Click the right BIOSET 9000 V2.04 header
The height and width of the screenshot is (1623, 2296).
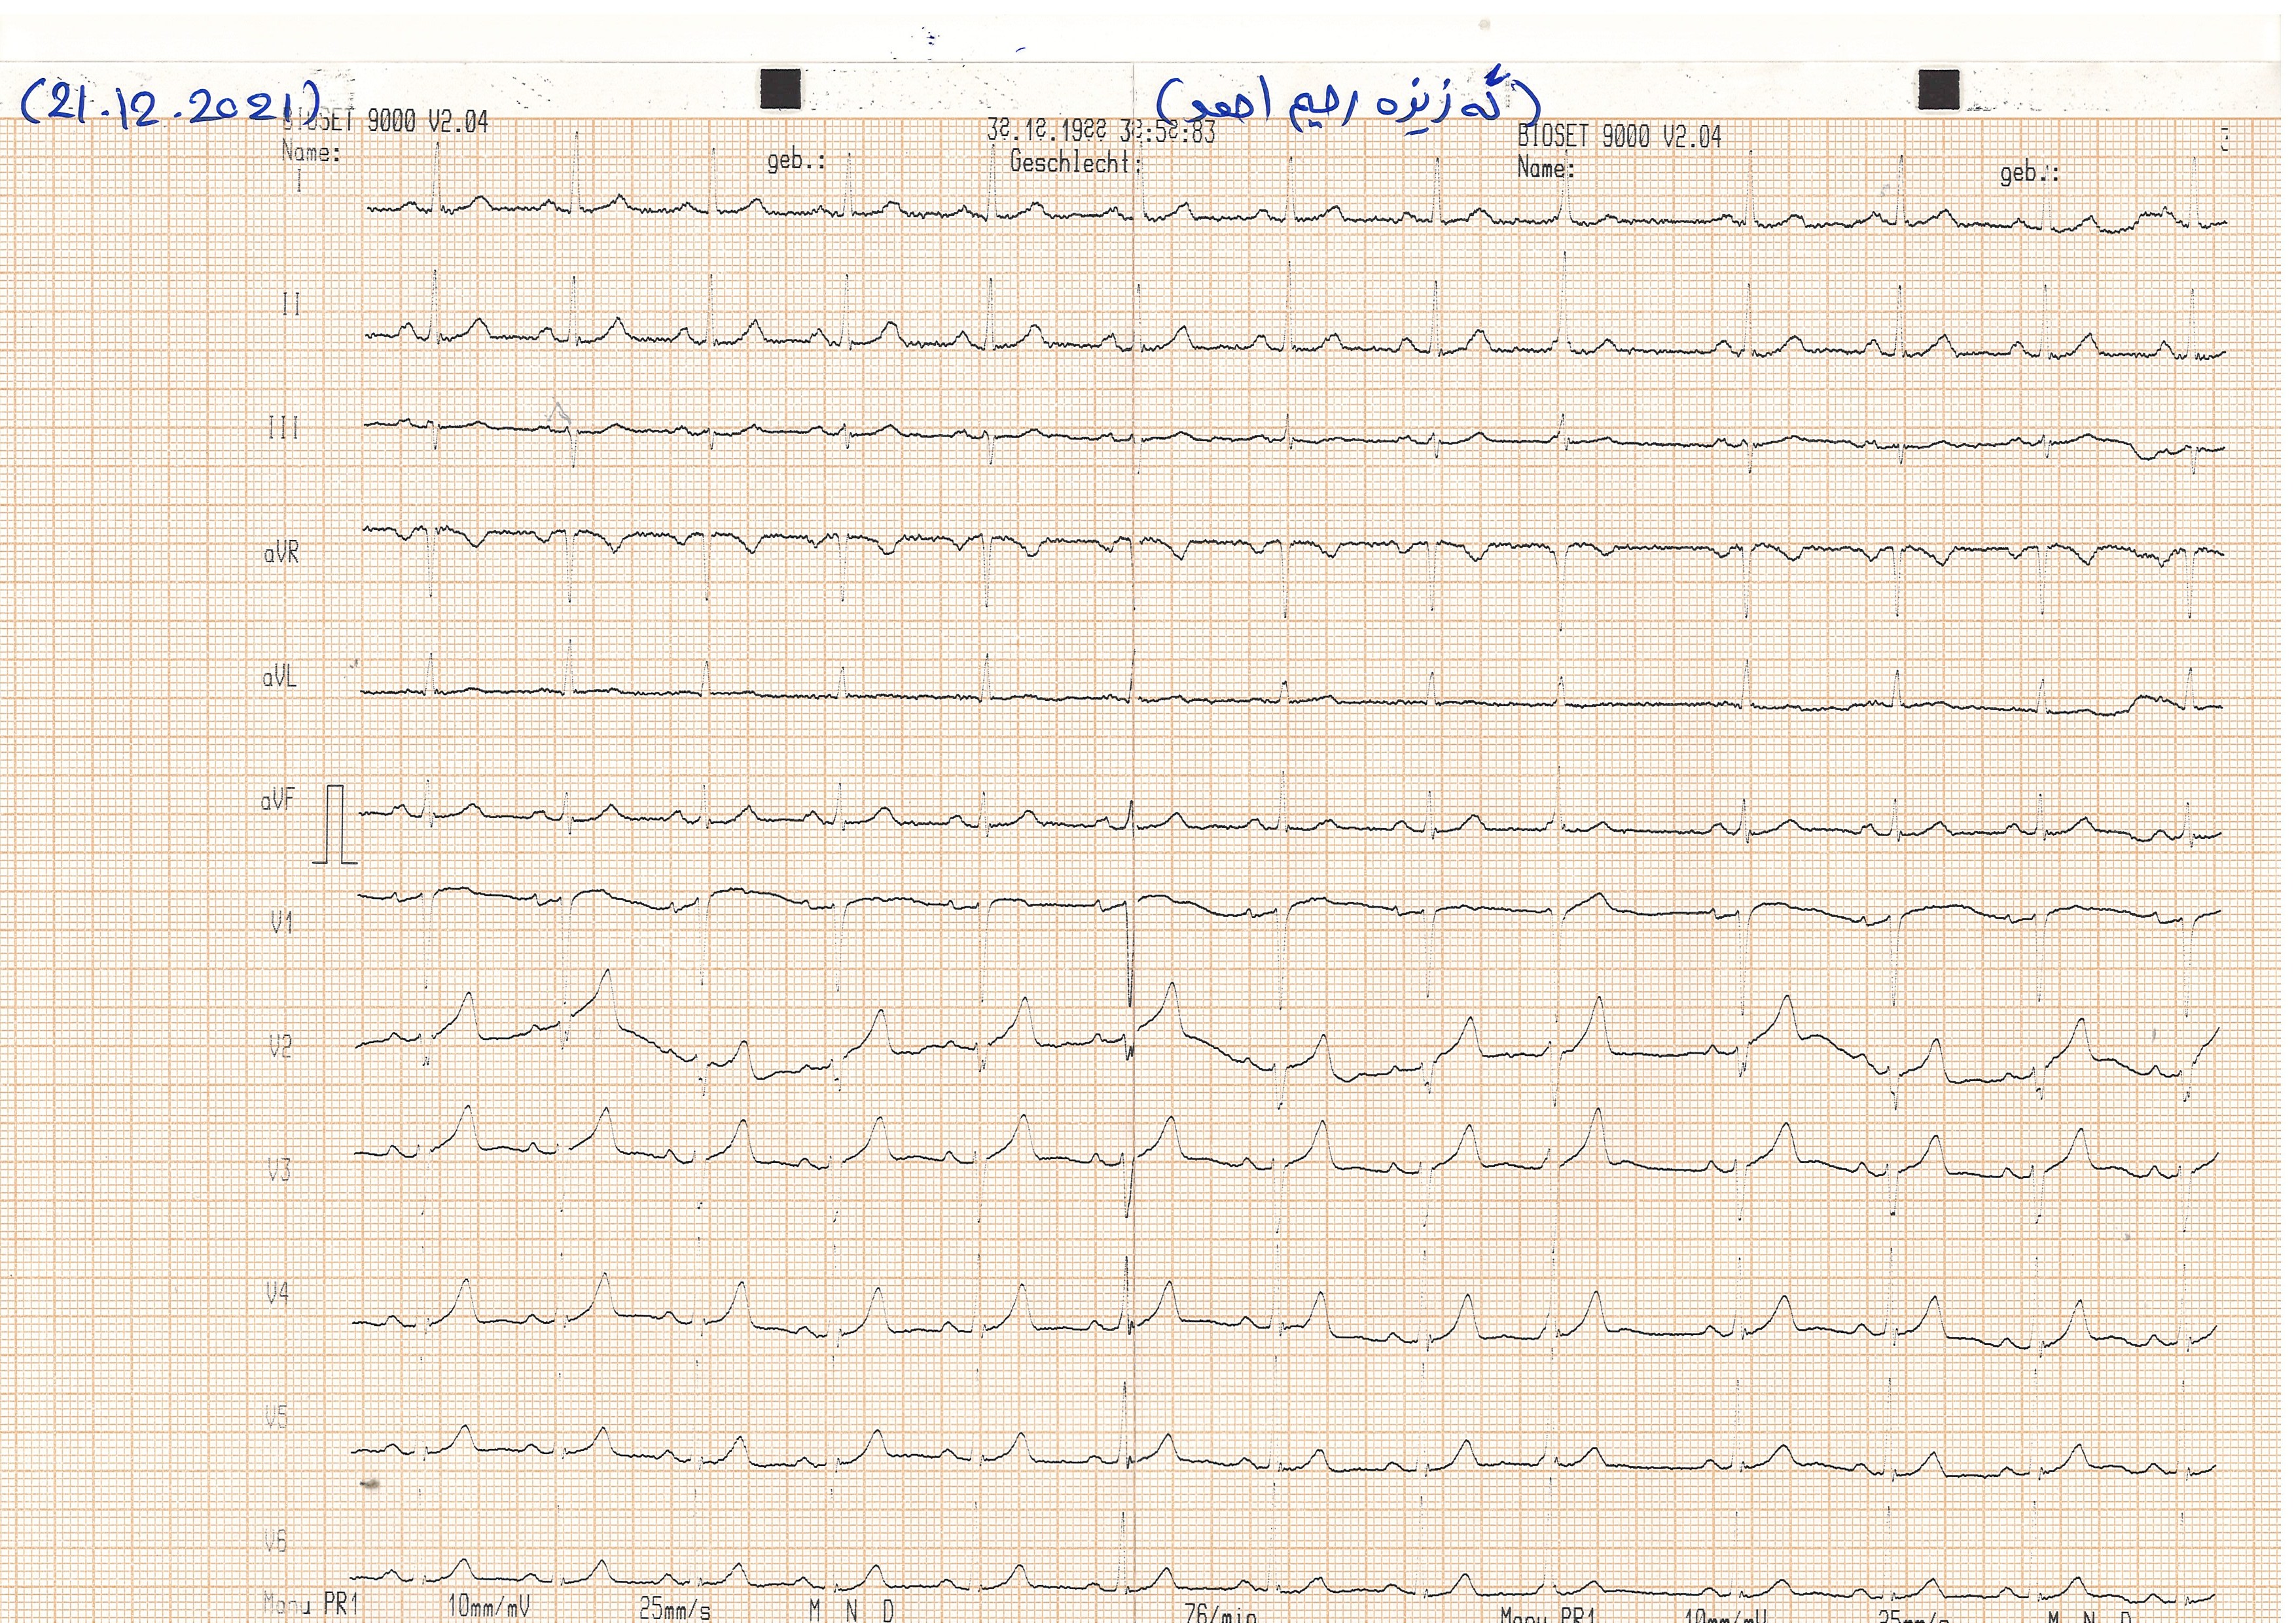(x=1619, y=136)
